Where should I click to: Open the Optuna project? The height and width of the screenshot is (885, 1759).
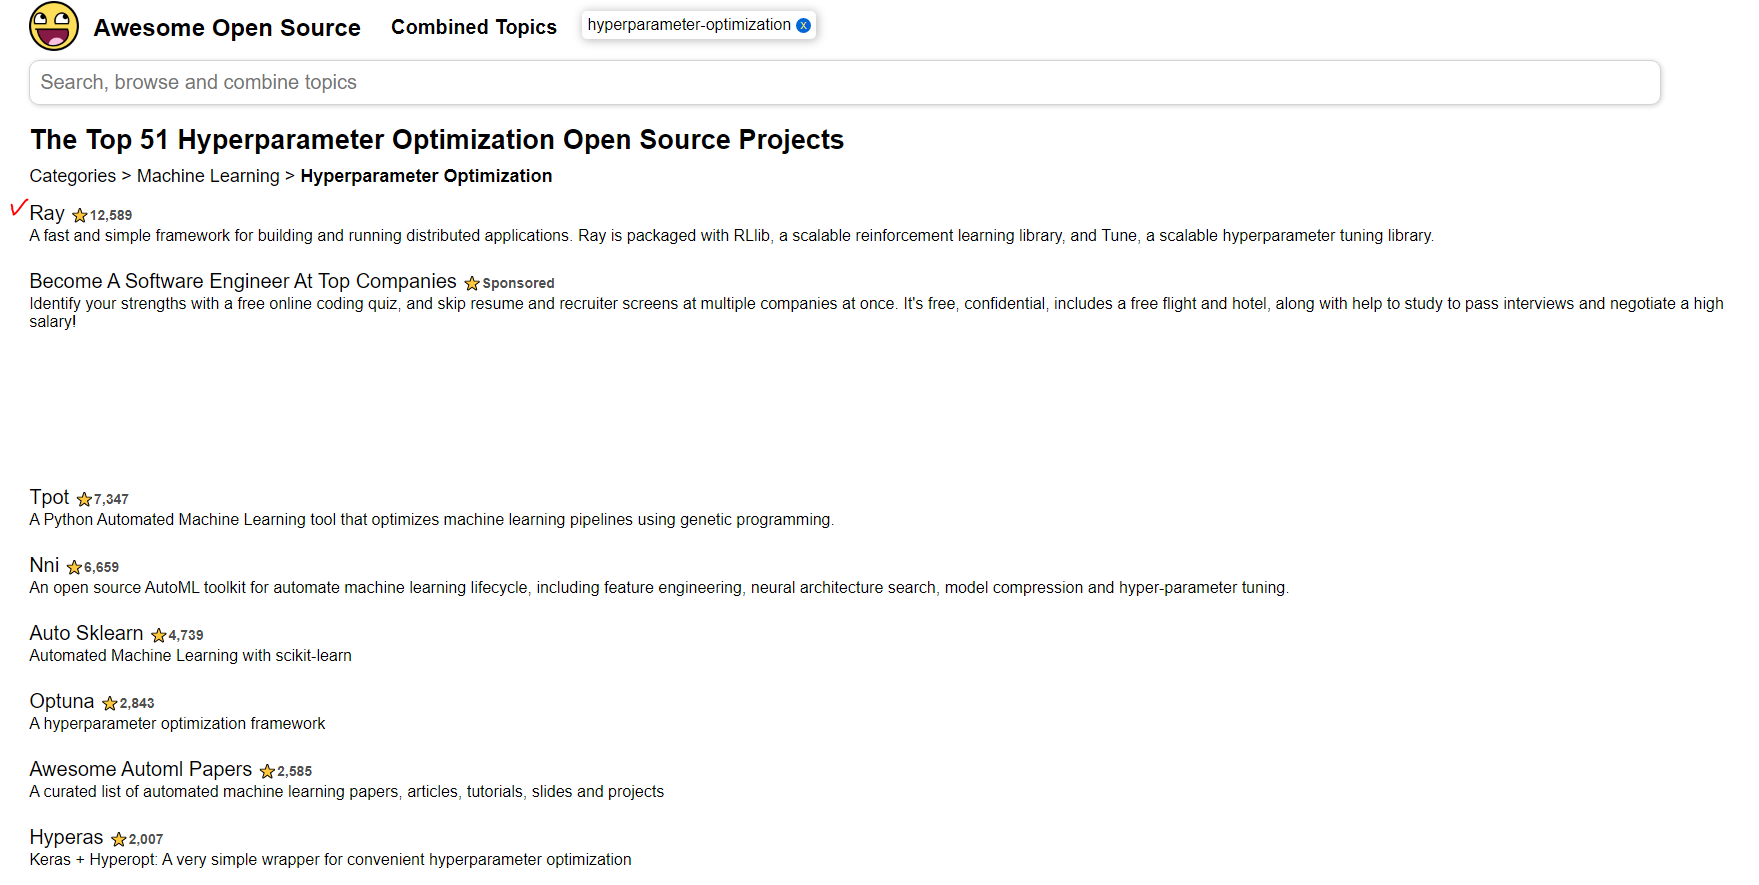pos(62,701)
